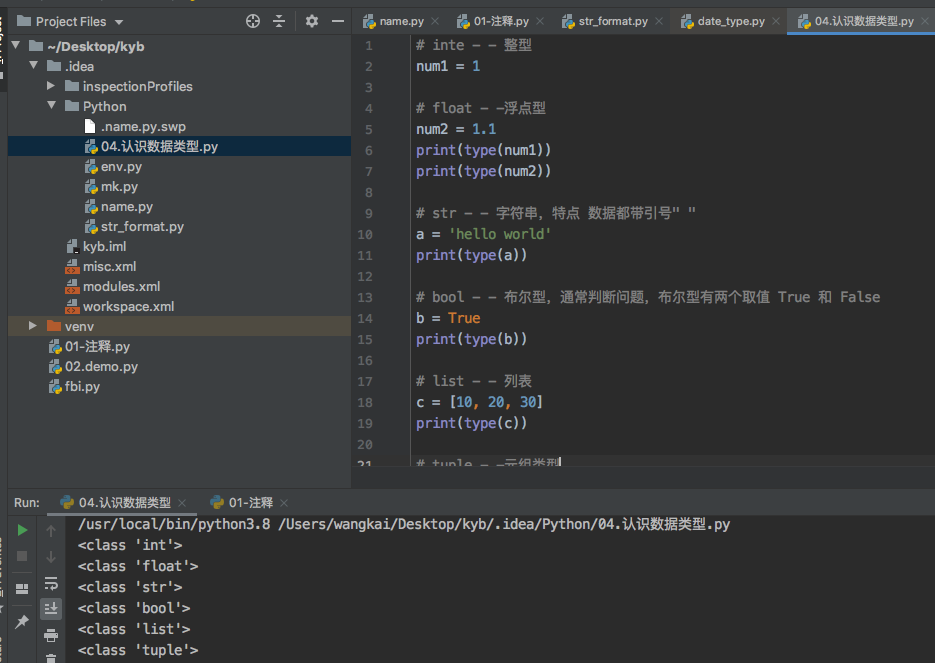
Task: Select kyb.iml file
Action: coord(96,246)
